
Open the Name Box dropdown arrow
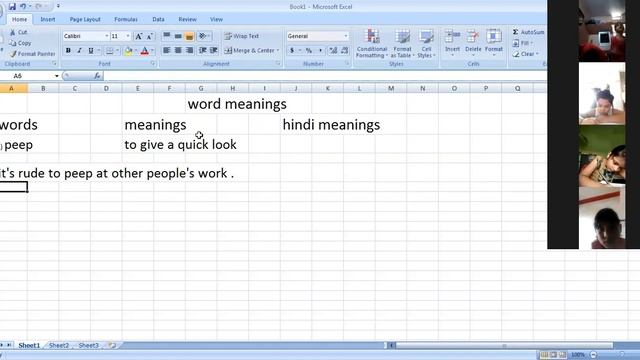click(x=57, y=76)
